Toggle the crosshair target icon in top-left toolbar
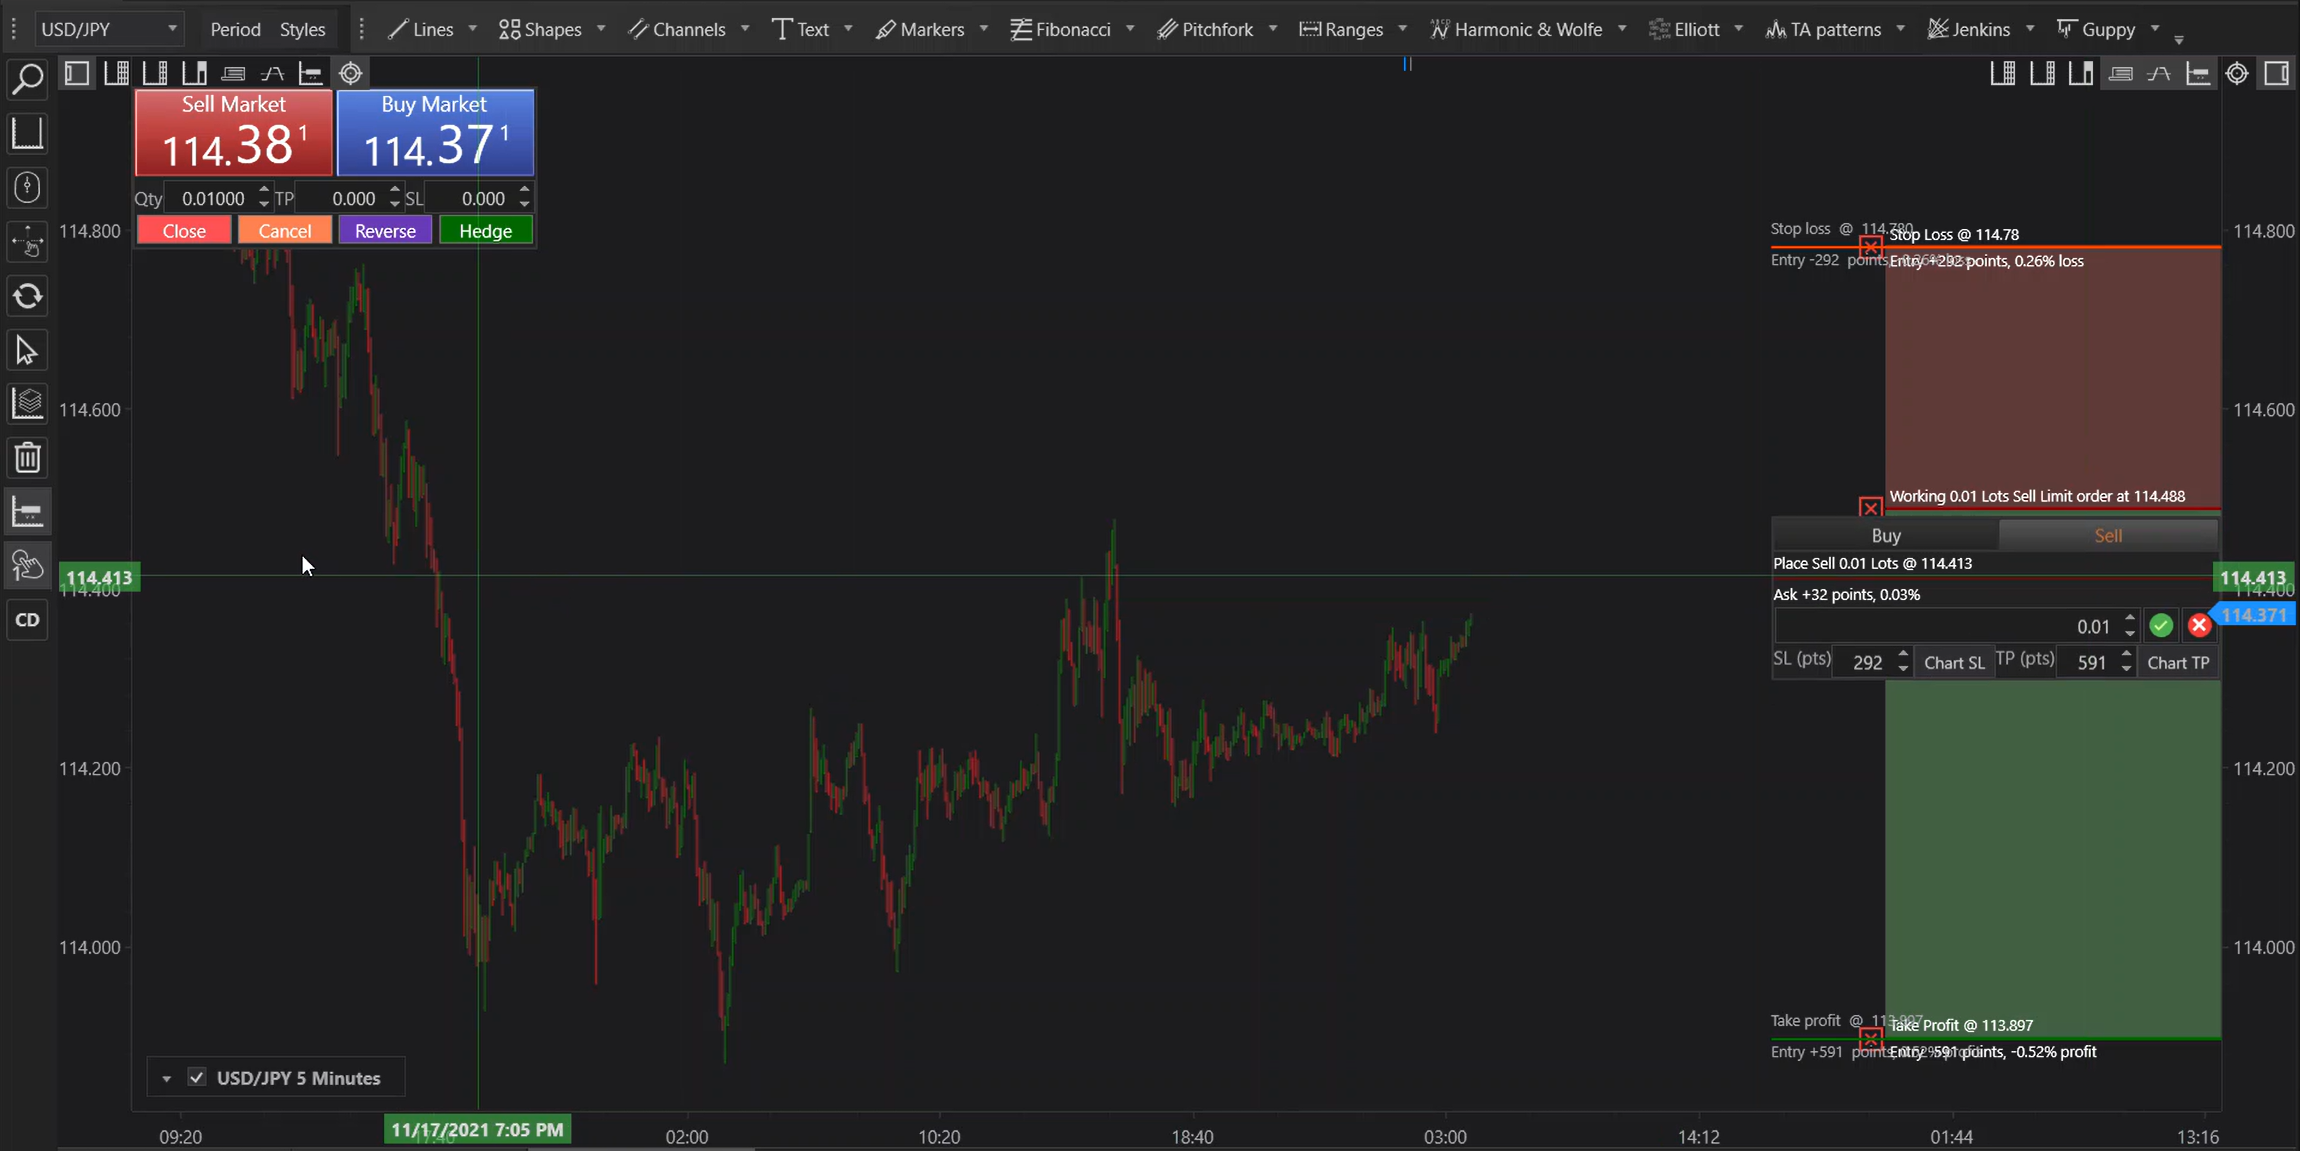This screenshot has height=1151, width=2300. coord(351,73)
